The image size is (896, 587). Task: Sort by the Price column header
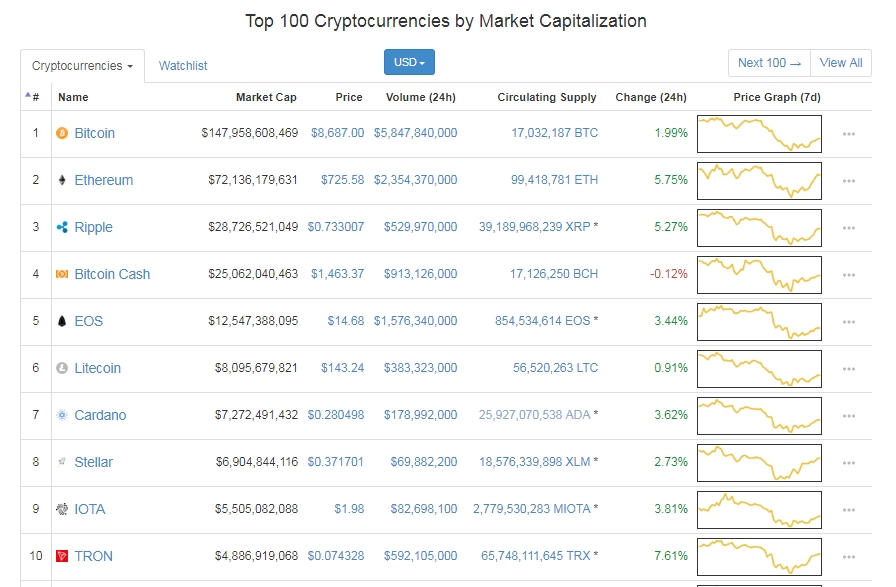click(x=349, y=97)
